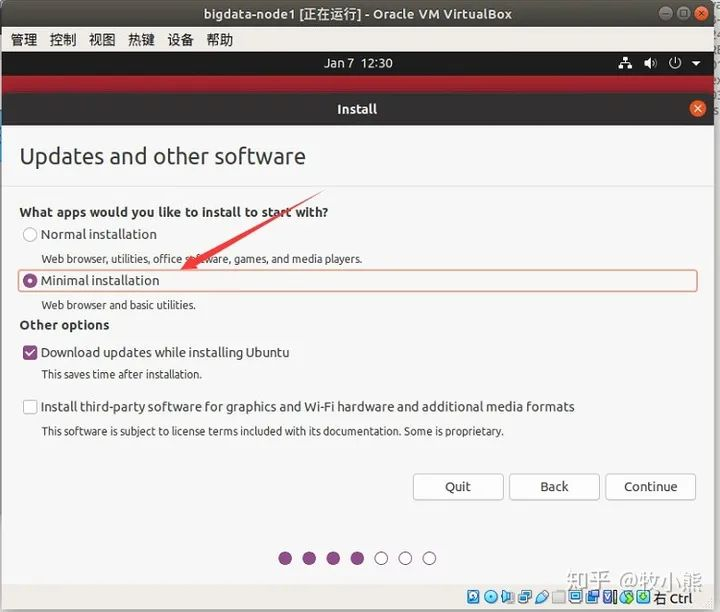Enable Install third-party software checkbox
This screenshot has width=720, height=612.
click(x=30, y=407)
